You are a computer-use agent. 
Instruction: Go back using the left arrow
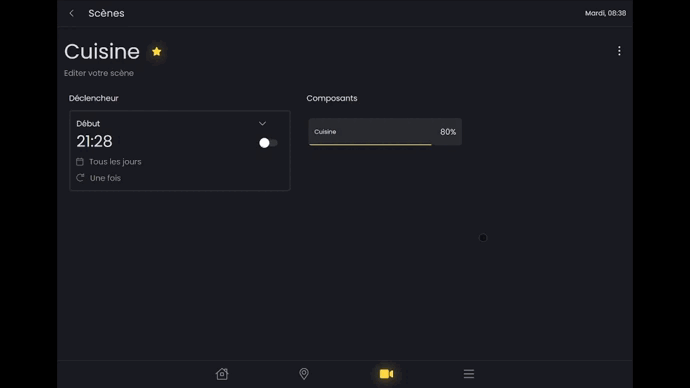(71, 13)
